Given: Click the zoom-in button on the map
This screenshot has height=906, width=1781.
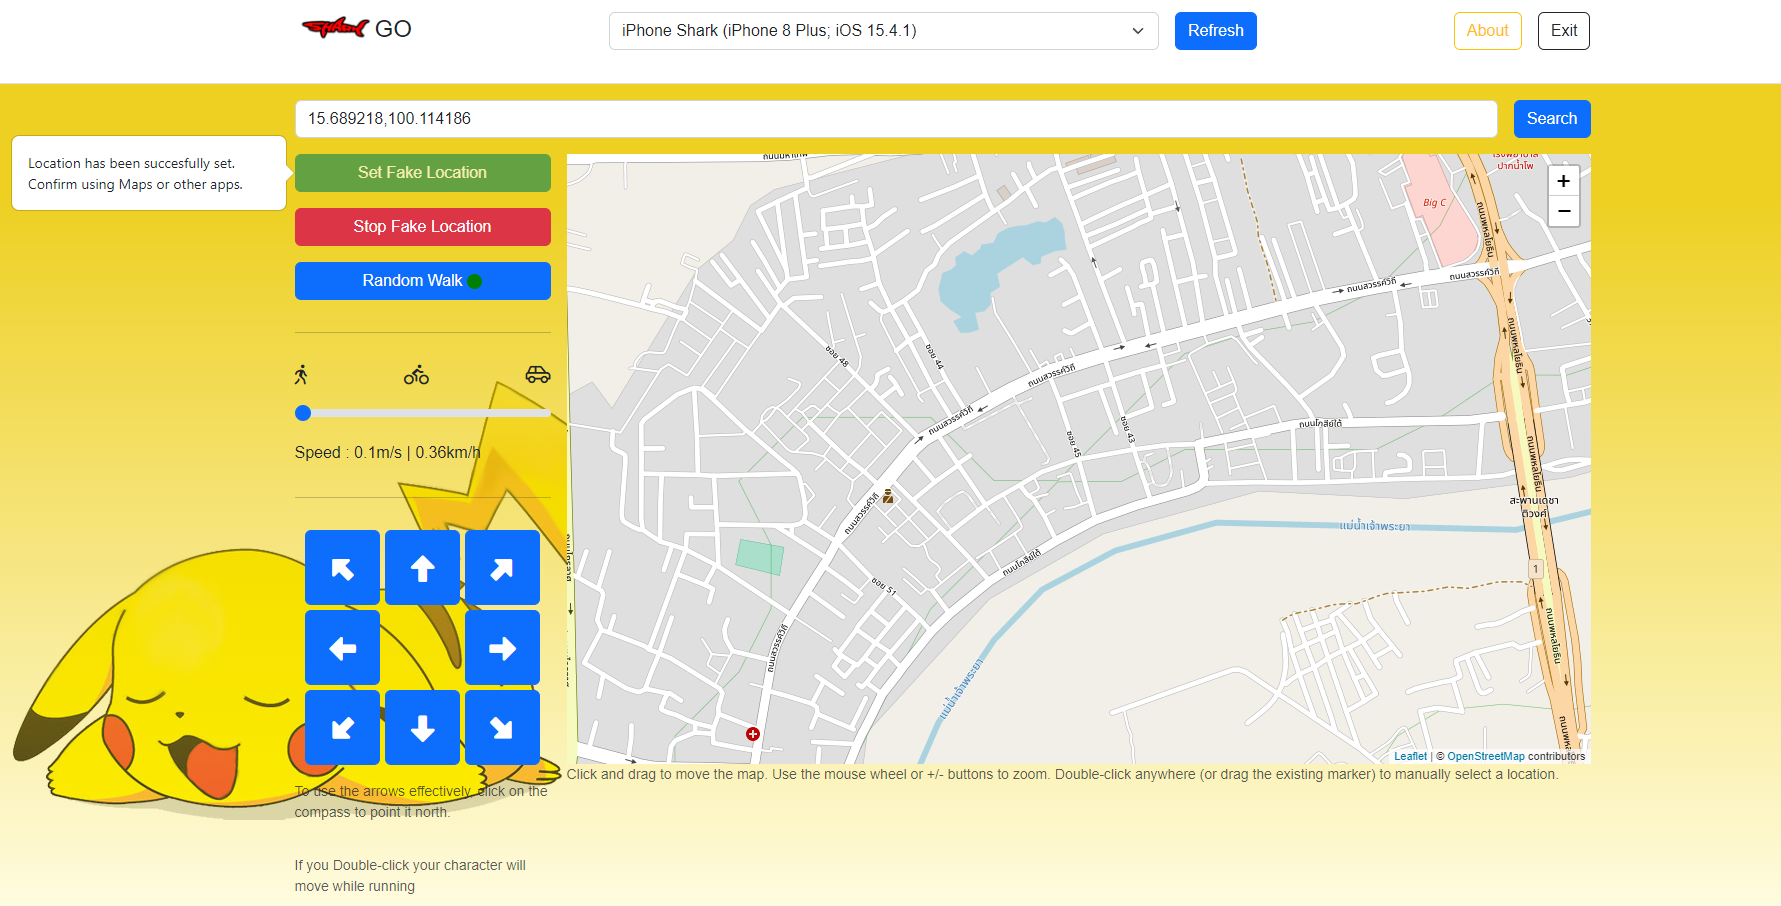Looking at the screenshot, I should 1563,181.
